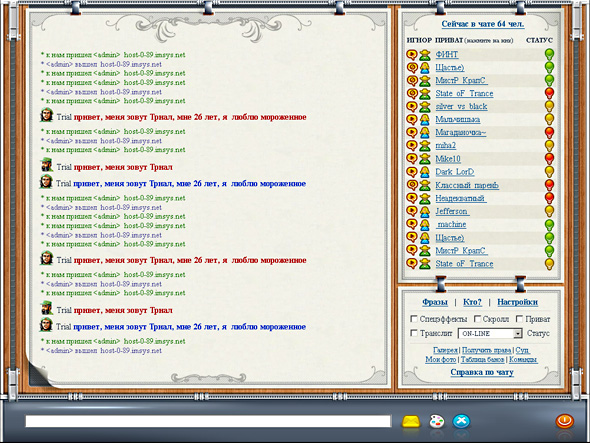Enable the Транслит checkbox
The height and width of the screenshot is (443, 590).
pos(414,333)
